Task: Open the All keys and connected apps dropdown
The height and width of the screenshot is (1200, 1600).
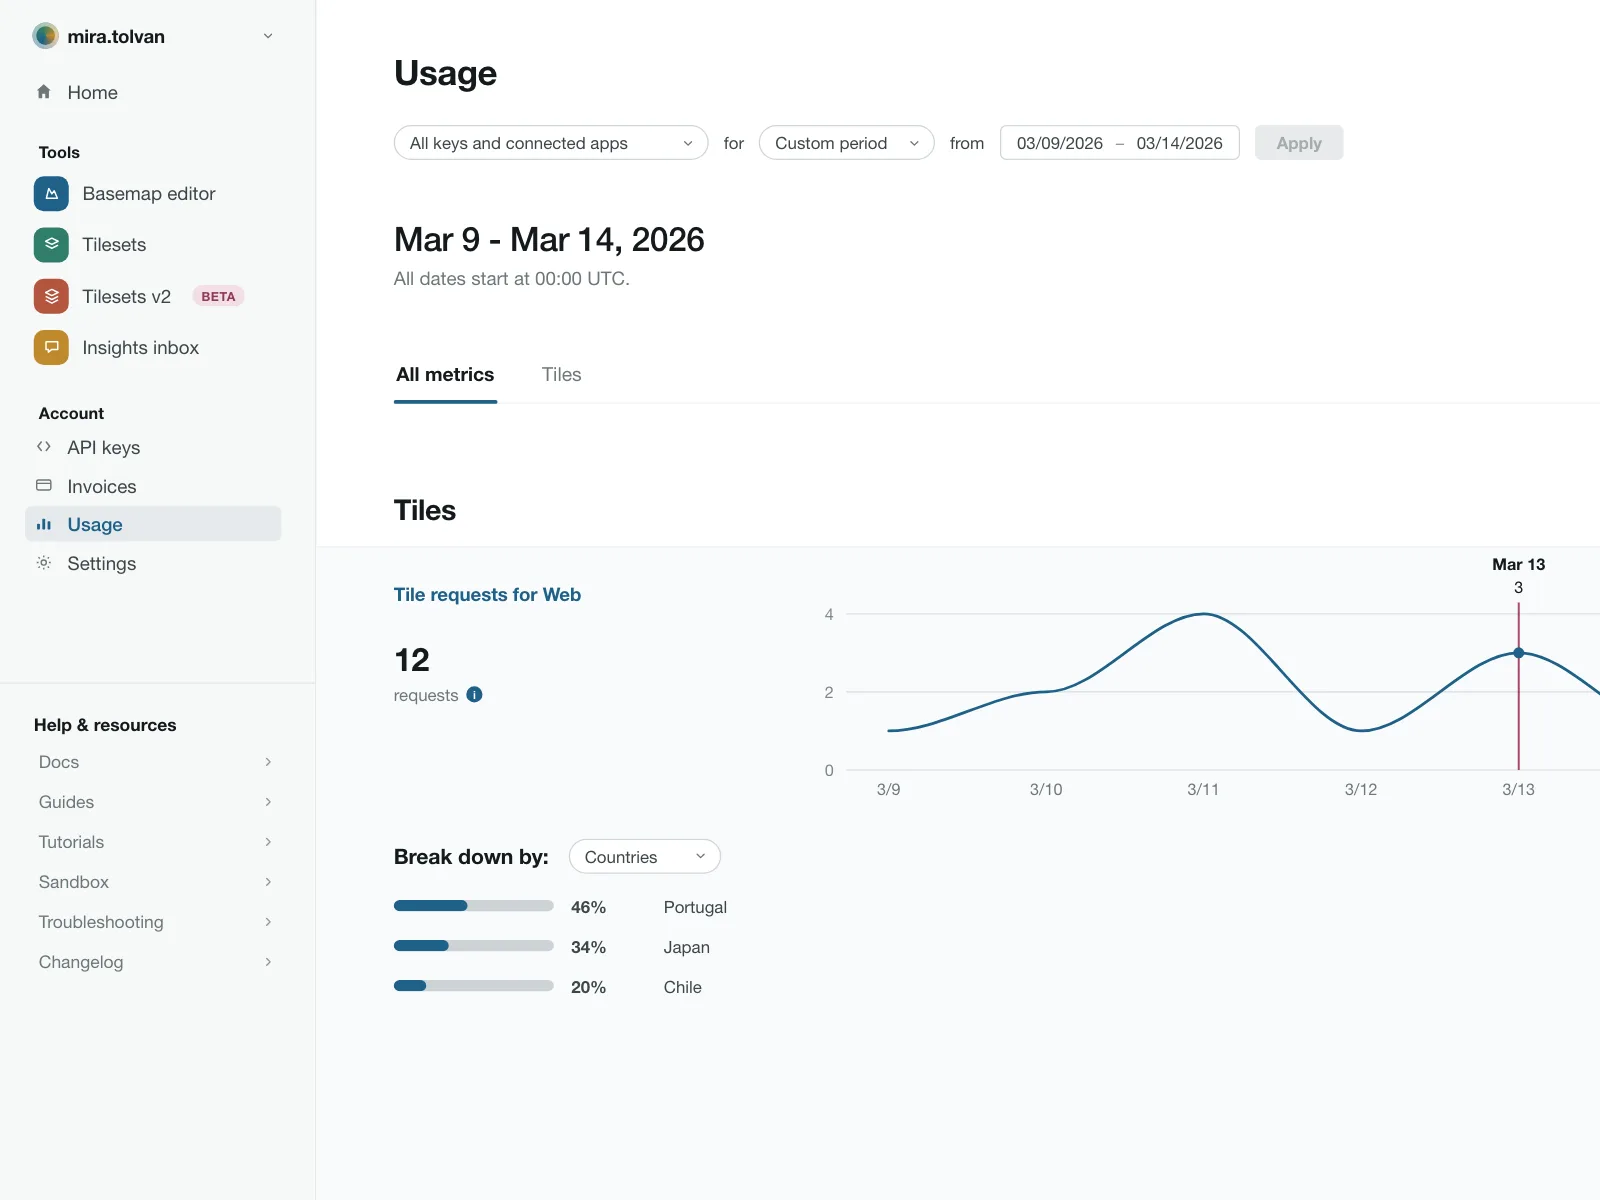Action: coord(551,143)
